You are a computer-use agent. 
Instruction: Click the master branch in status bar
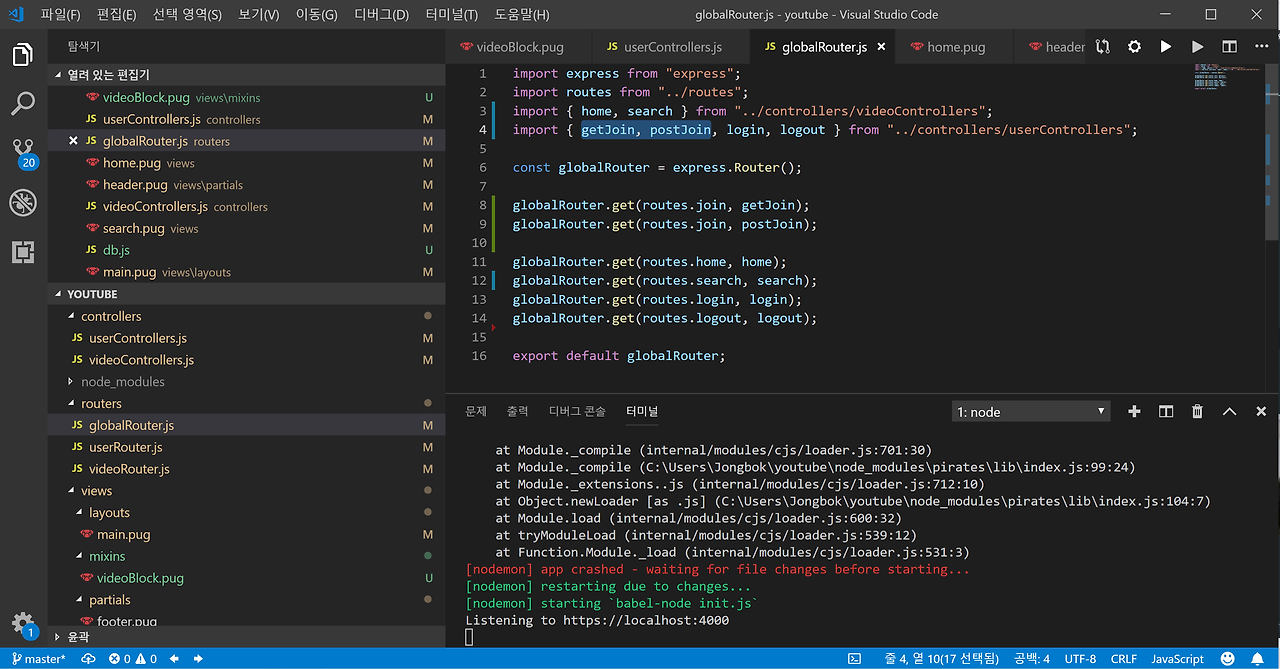[38, 659]
